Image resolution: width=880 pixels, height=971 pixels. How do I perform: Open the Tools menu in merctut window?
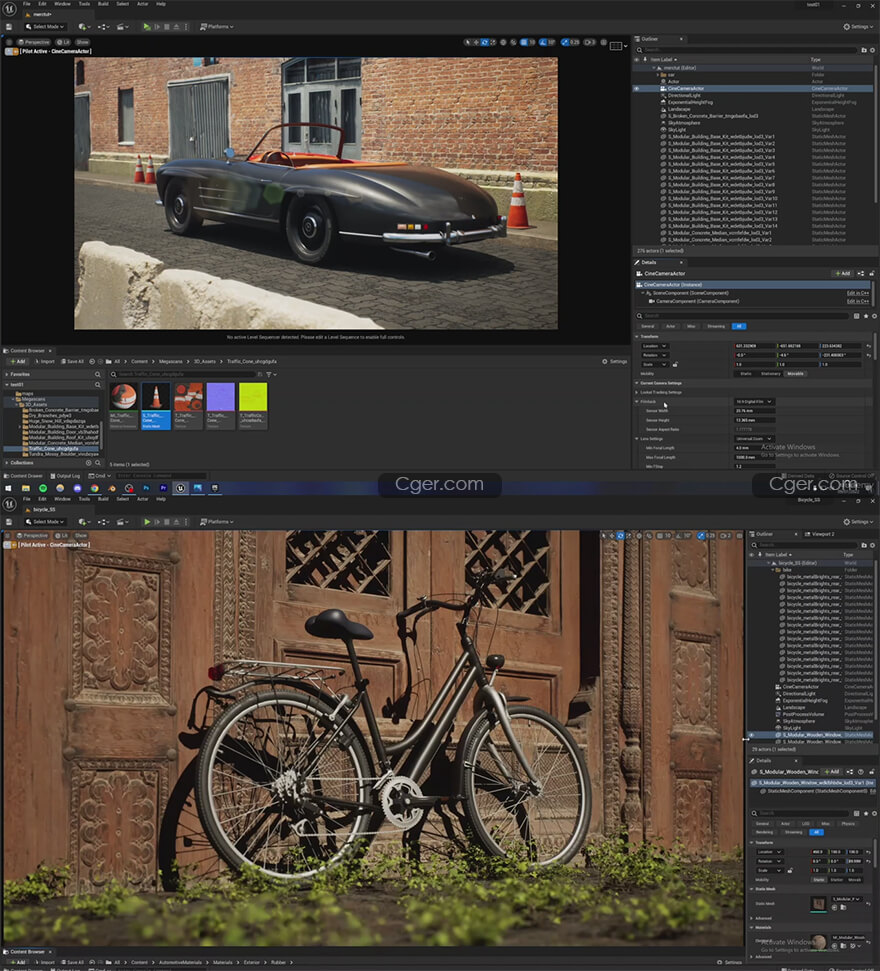coord(84,4)
